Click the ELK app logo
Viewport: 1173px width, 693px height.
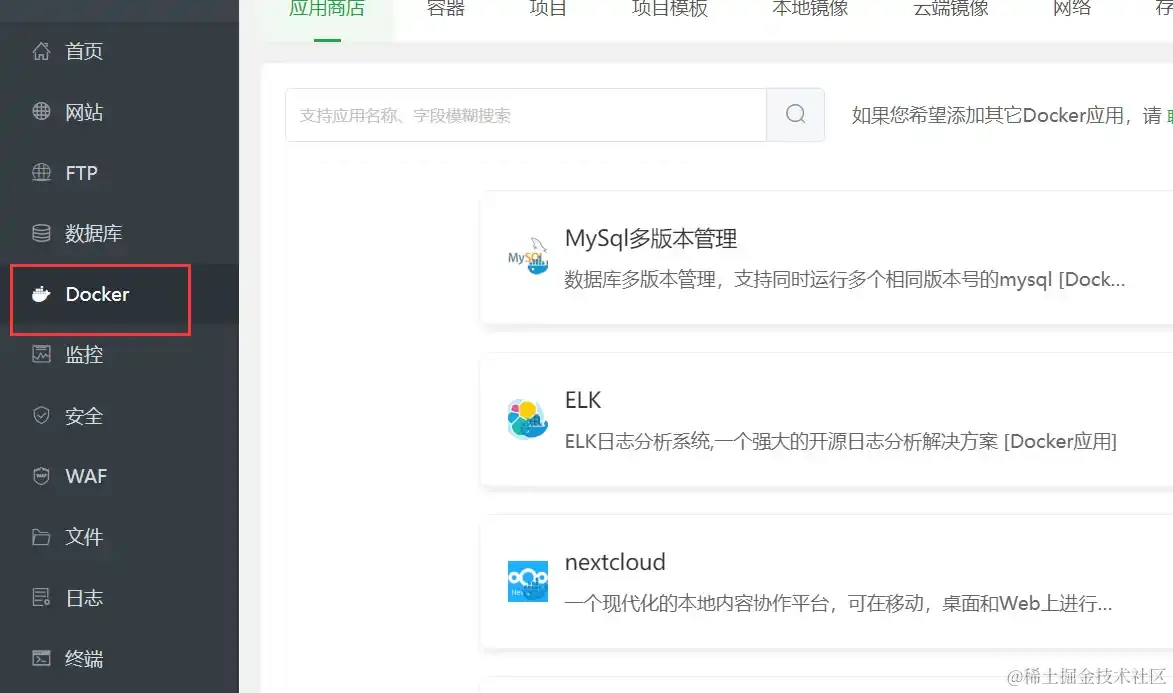(528, 419)
